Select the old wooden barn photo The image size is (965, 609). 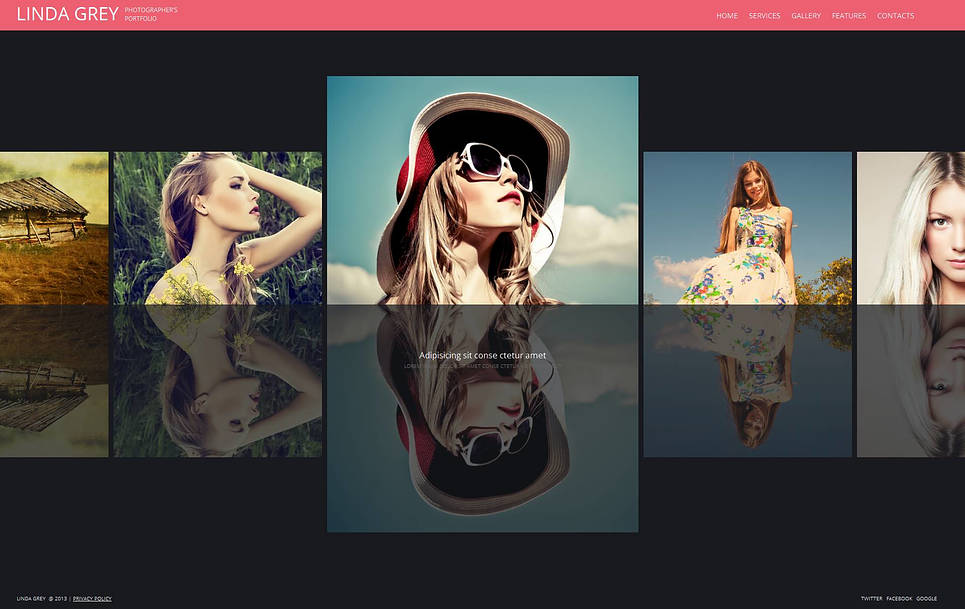pos(54,227)
